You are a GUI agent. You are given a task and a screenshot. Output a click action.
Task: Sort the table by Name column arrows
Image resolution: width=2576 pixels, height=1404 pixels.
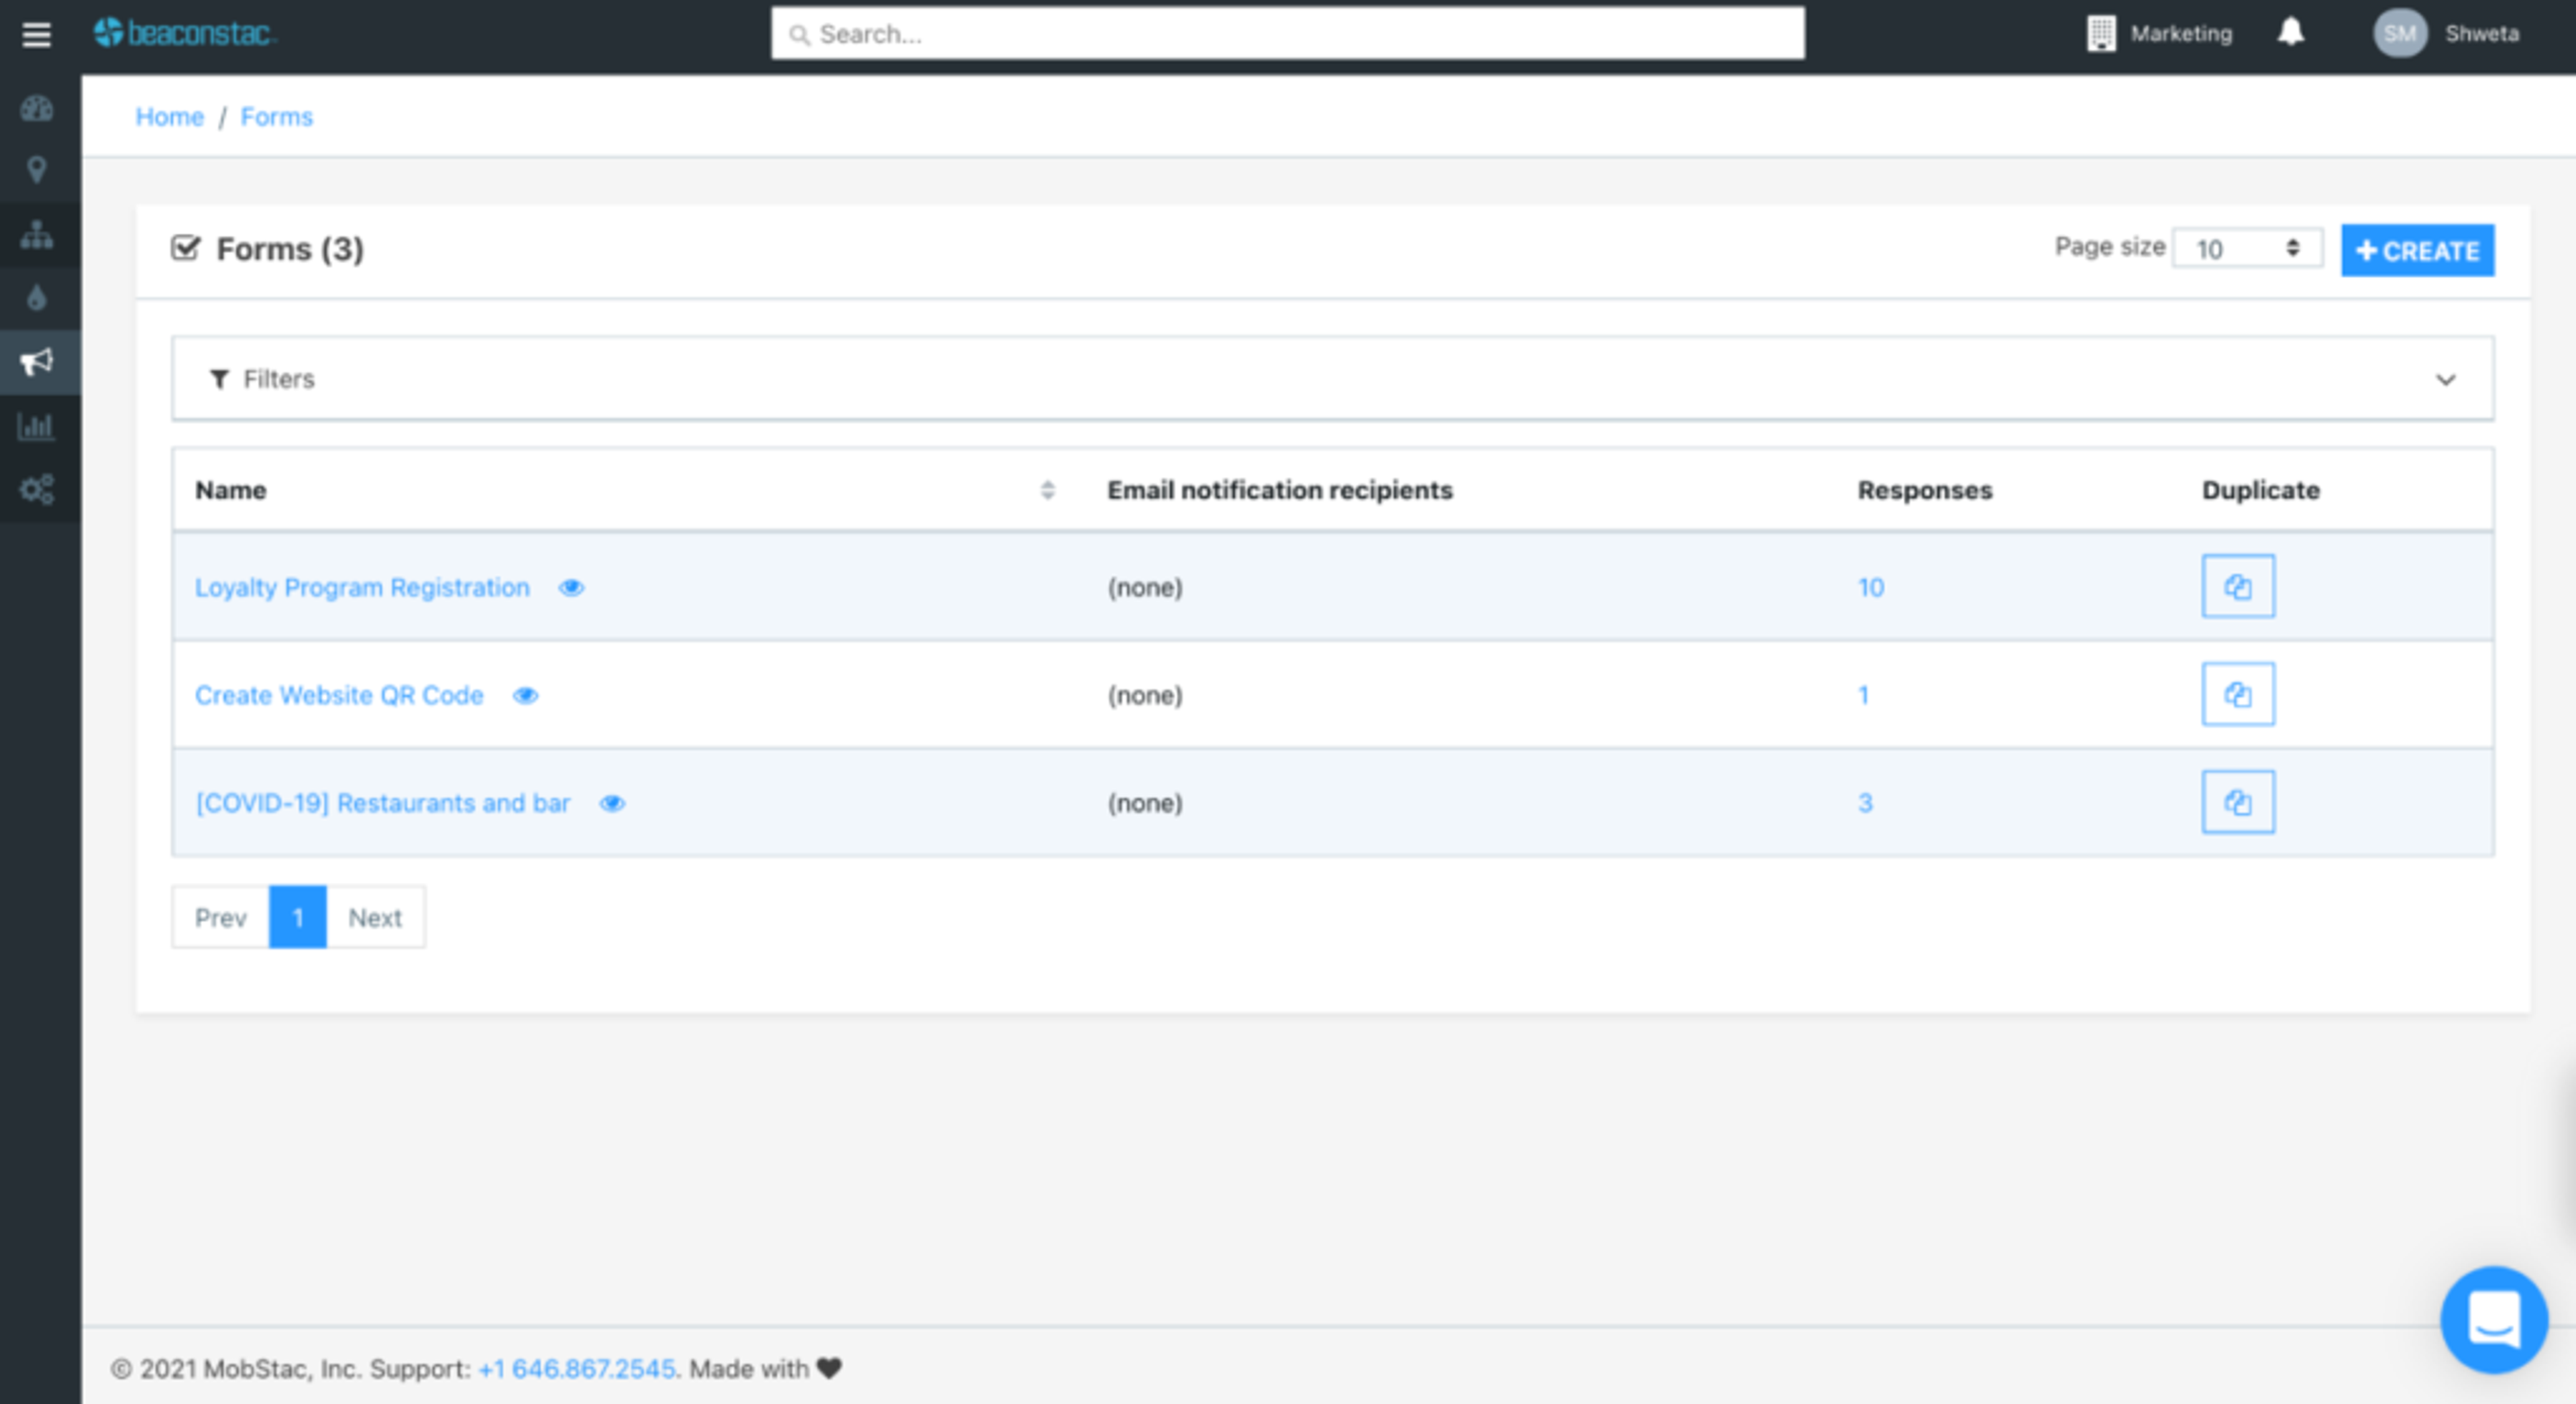[1047, 490]
